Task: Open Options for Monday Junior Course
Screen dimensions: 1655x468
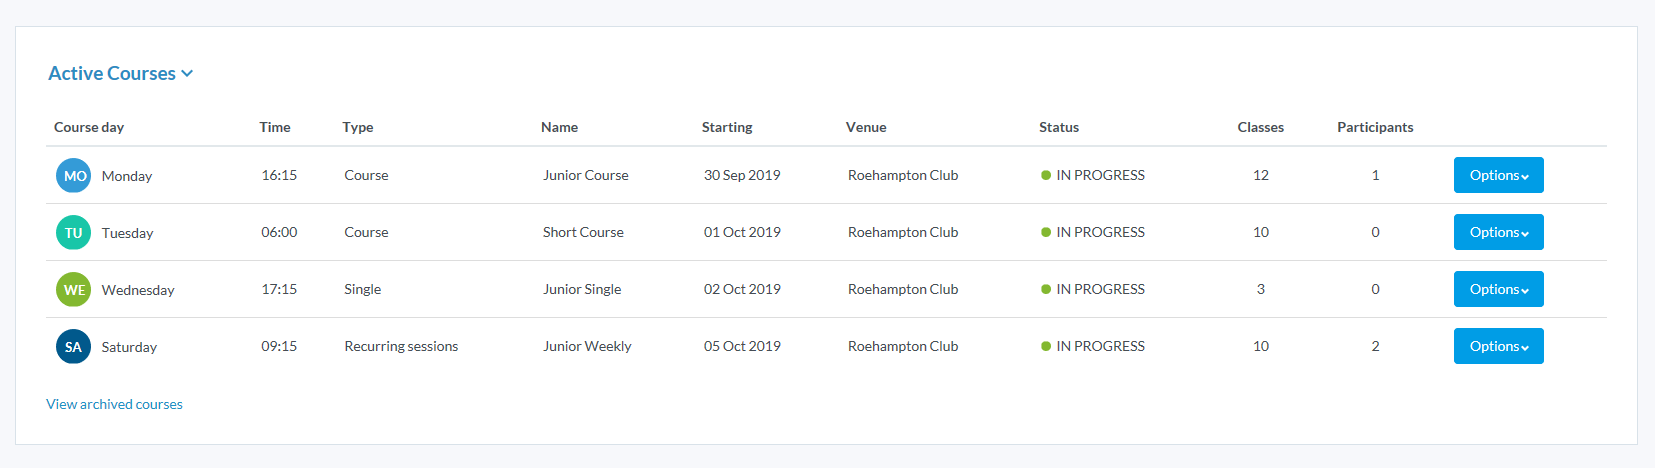Action: [x=1498, y=175]
